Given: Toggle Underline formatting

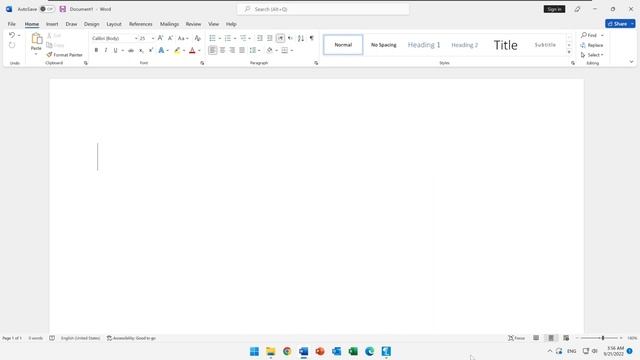Looking at the screenshot, I should 116,50.
